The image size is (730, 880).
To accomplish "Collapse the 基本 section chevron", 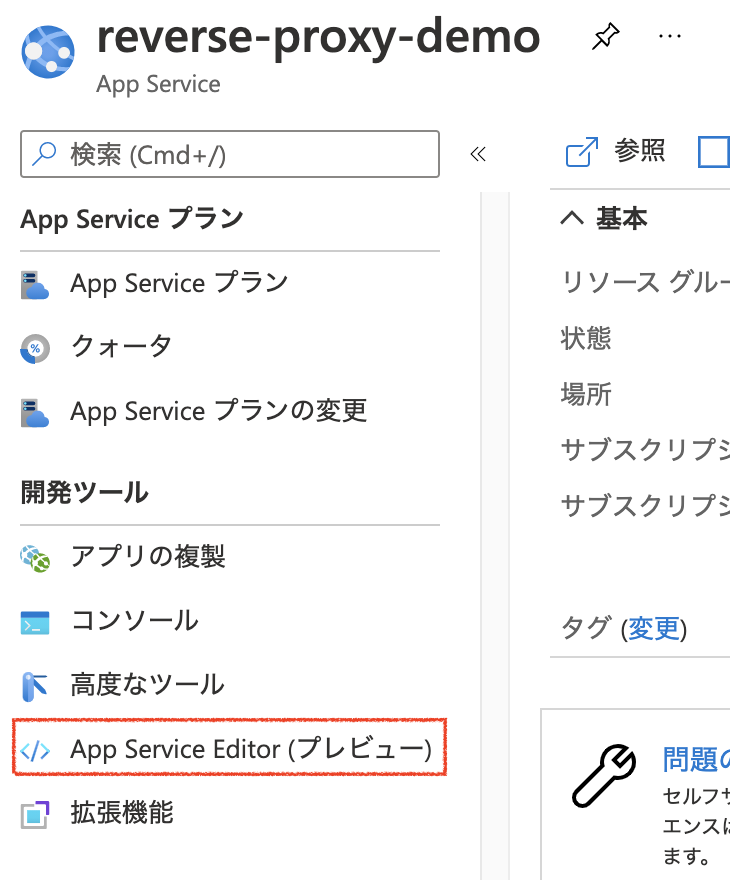I will coord(572,218).
